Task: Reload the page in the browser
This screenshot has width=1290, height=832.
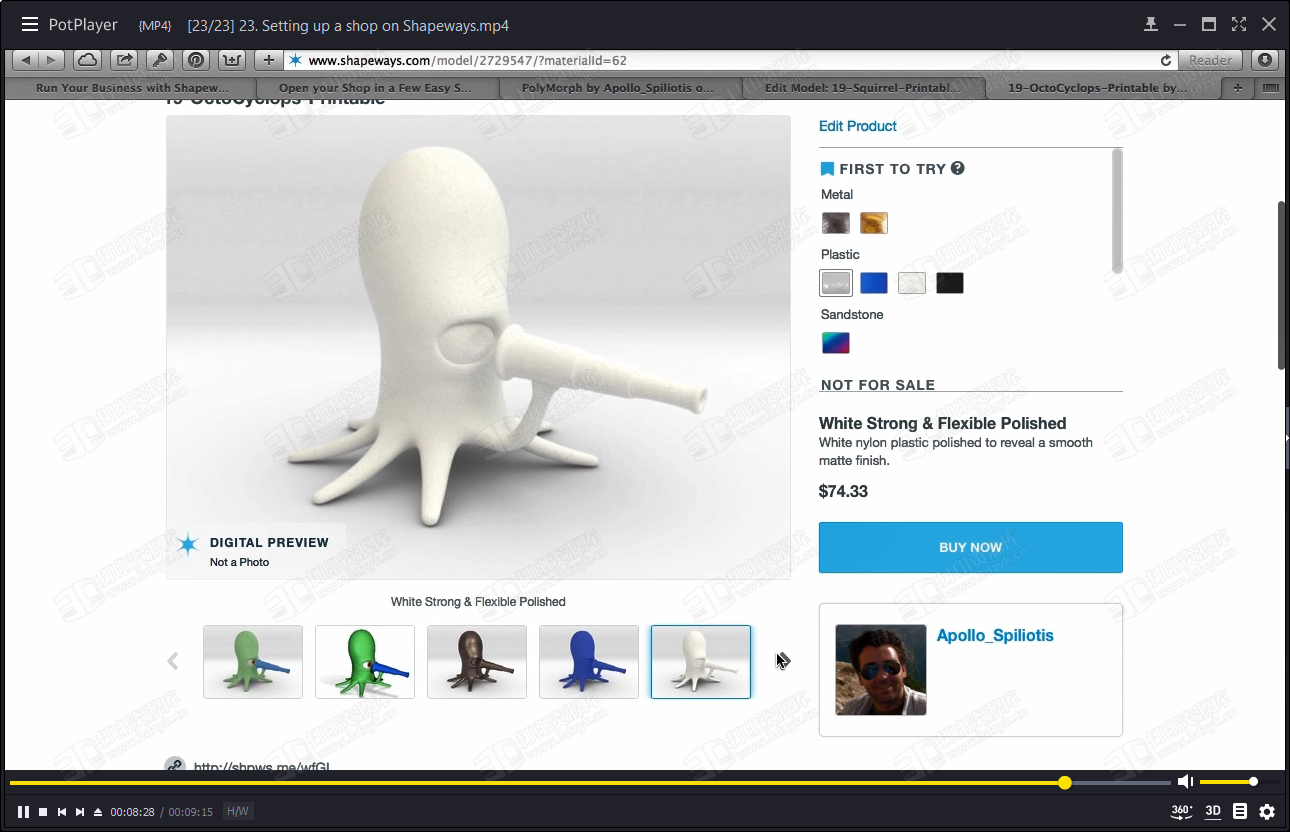Action: point(1166,60)
